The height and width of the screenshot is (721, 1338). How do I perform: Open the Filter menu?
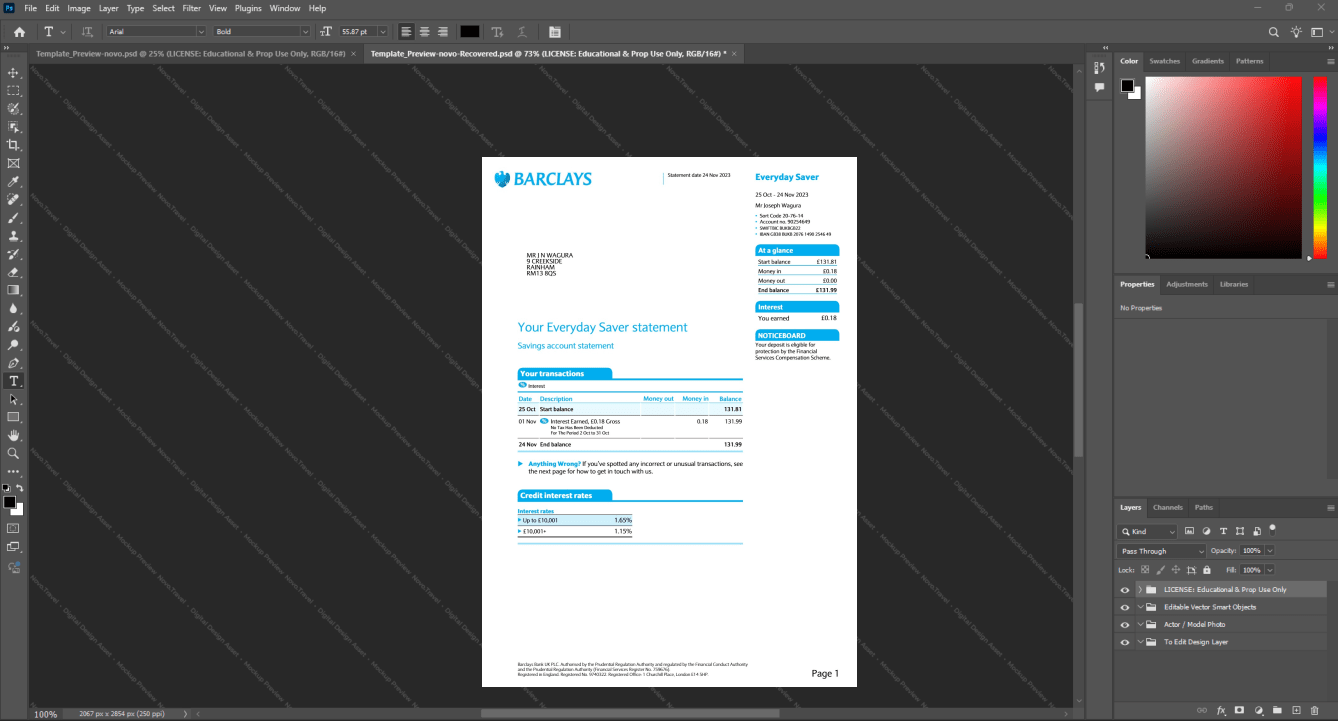[x=191, y=8]
